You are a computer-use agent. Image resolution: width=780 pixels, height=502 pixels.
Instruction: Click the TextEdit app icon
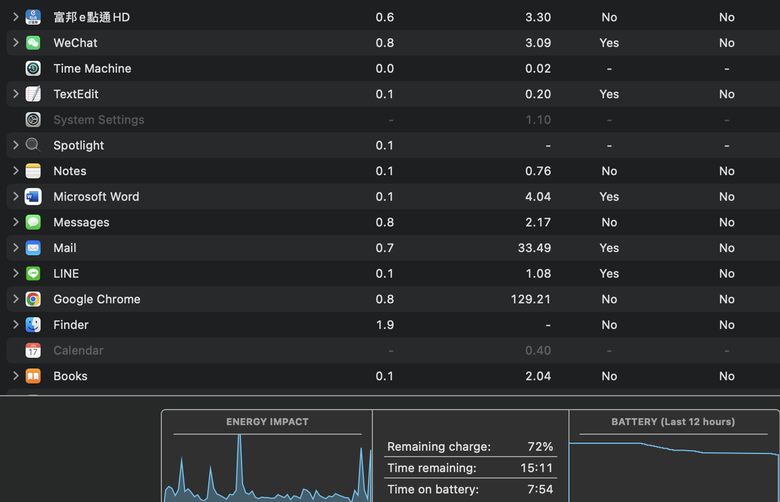pyautogui.click(x=33, y=94)
